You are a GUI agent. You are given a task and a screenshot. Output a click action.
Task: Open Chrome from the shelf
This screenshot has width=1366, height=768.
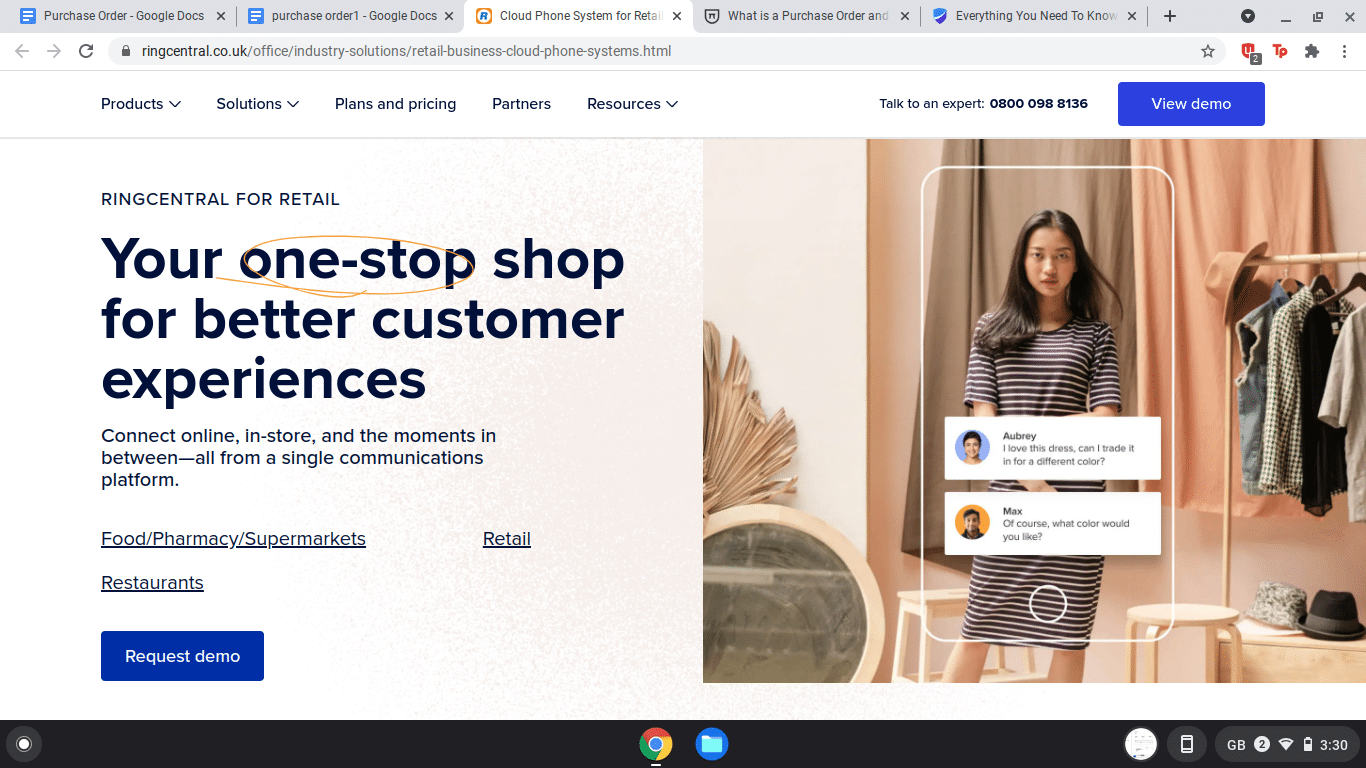(x=656, y=744)
